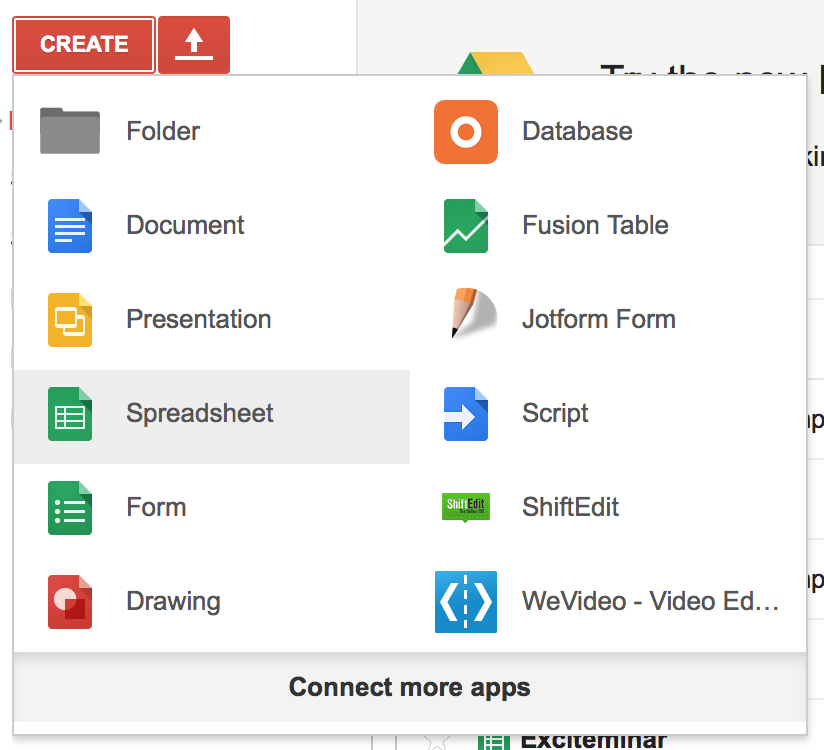
Task: Click Connect more apps
Action: click(x=409, y=687)
